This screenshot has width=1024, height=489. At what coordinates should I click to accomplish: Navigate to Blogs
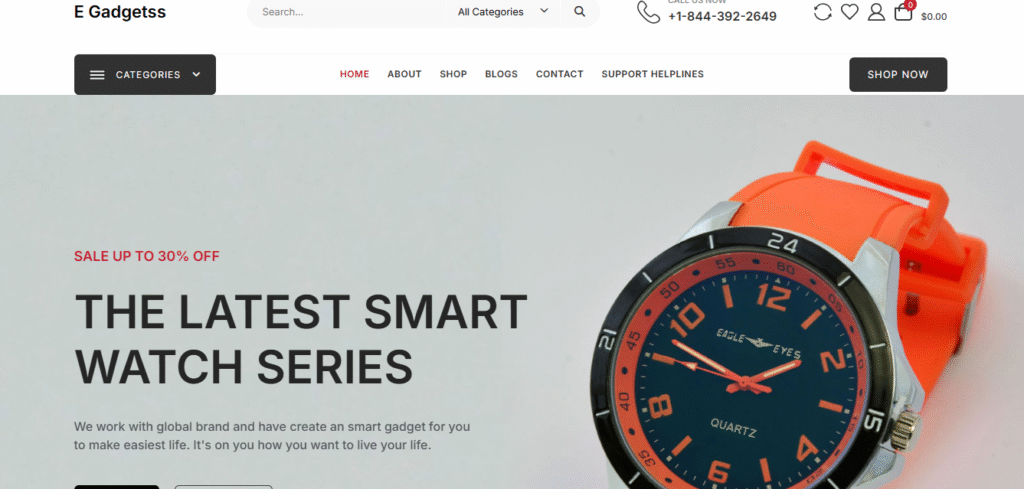point(501,74)
